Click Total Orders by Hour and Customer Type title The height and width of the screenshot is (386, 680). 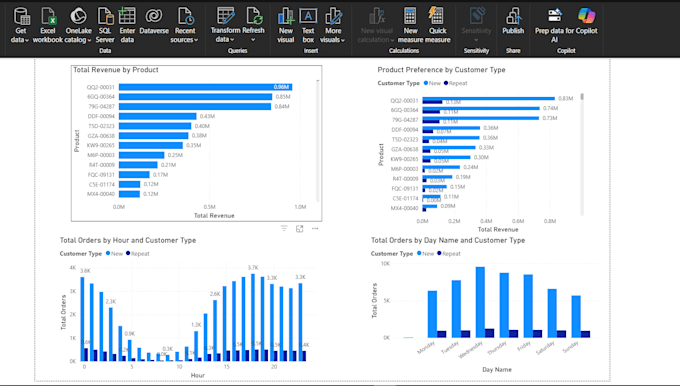tap(128, 240)
